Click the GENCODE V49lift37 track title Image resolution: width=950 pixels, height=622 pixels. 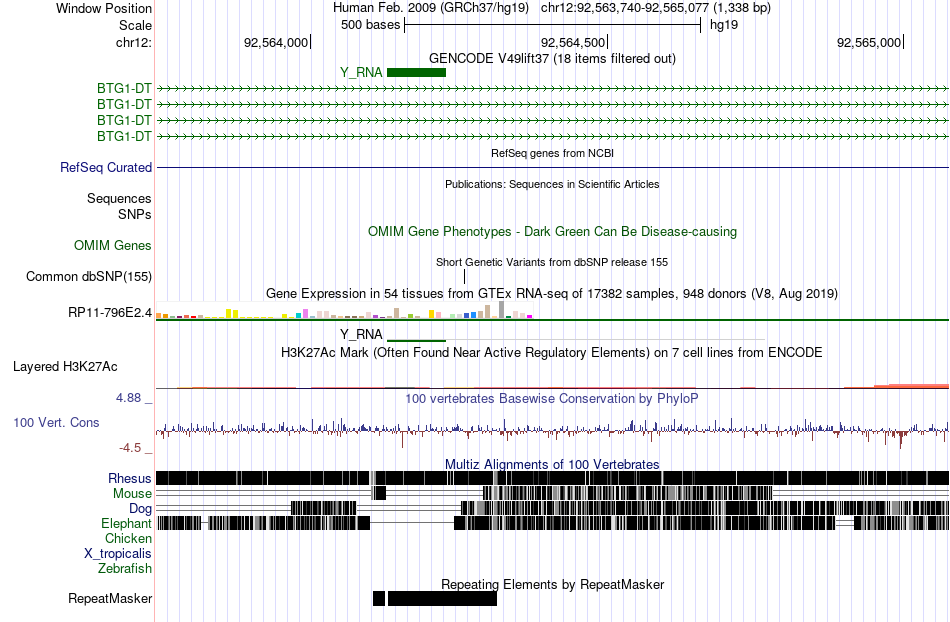tap(553, 58)
